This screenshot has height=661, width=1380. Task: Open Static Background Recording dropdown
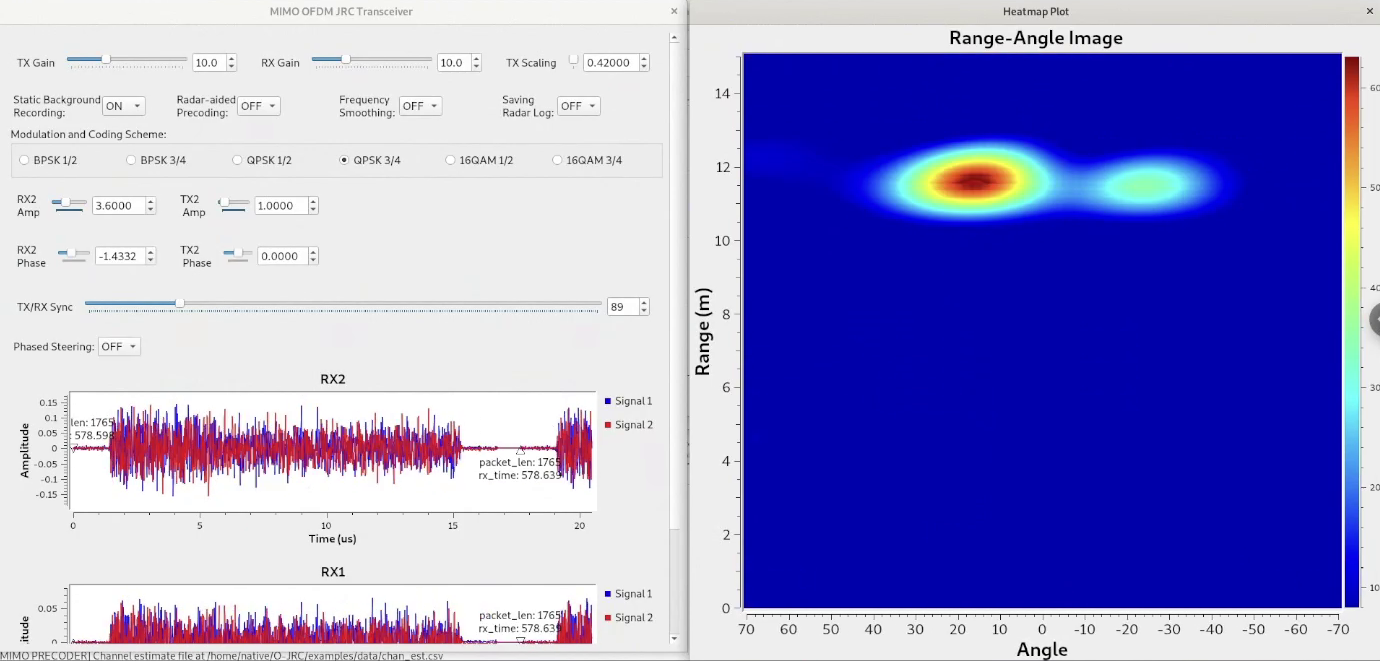coord(123,106)
